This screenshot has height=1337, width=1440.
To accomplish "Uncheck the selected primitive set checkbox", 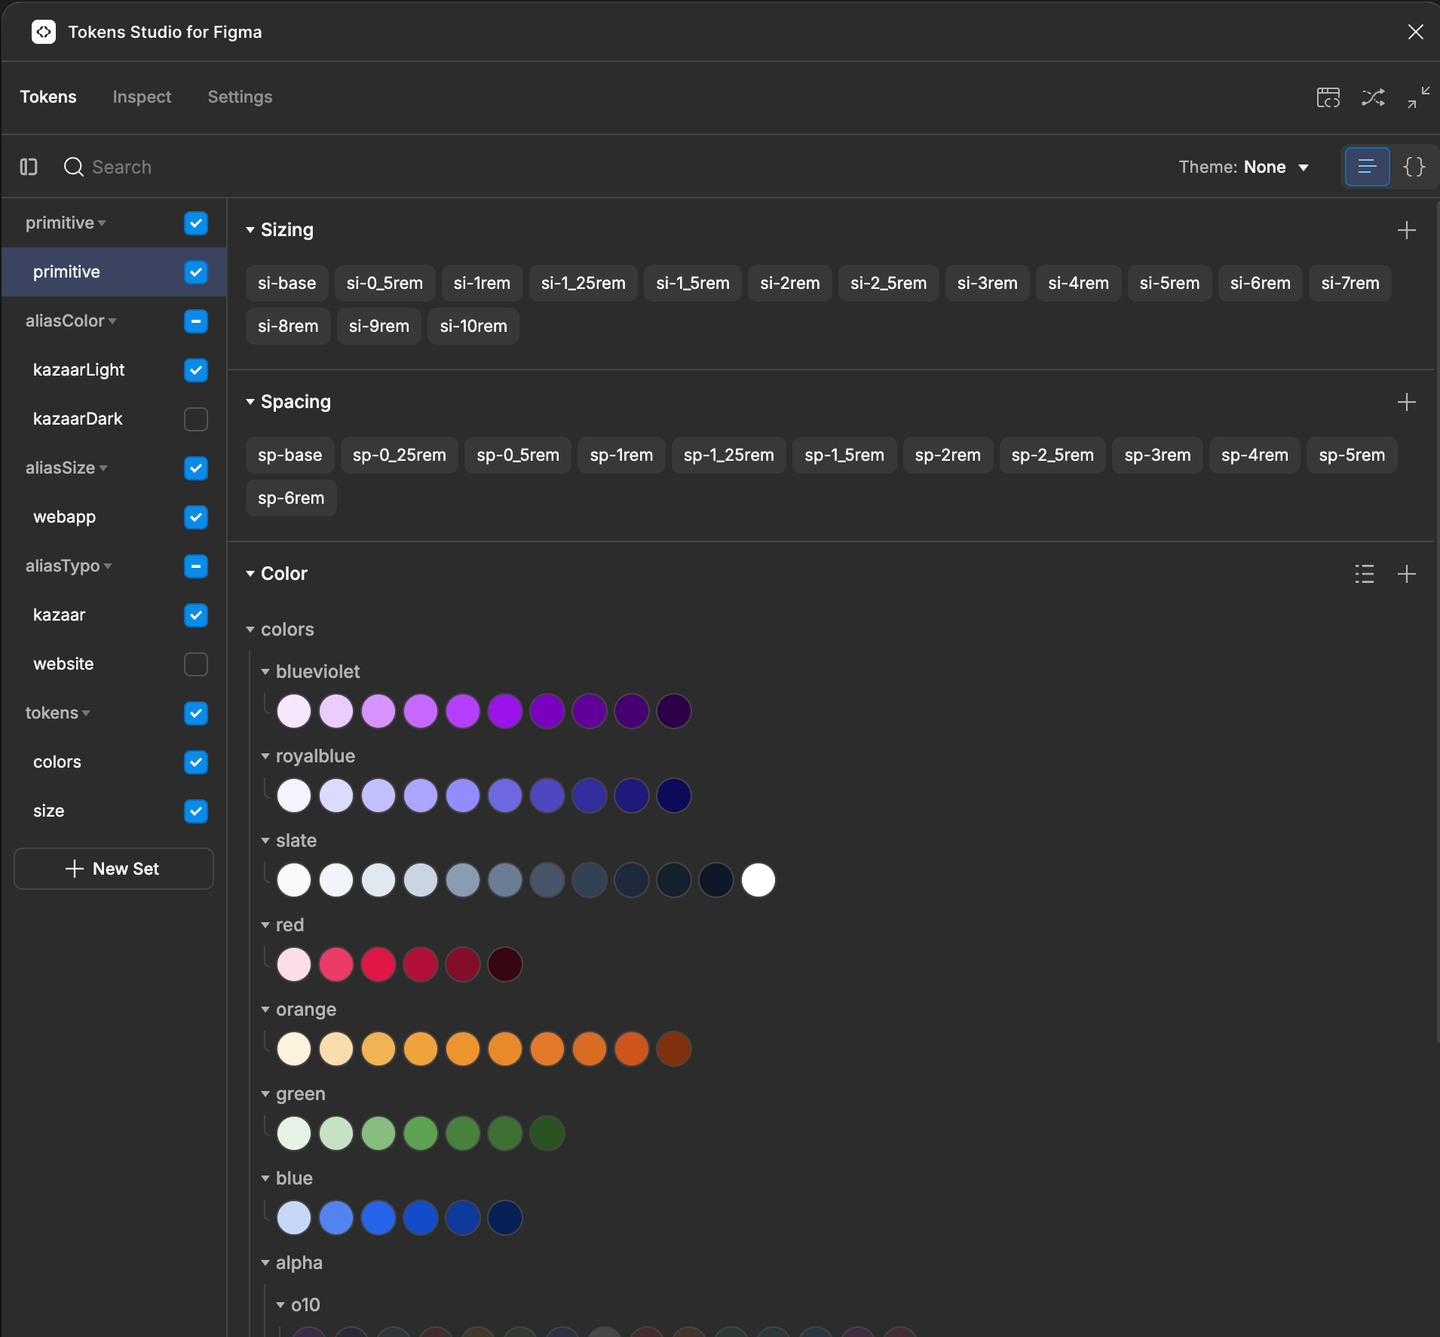I will (x=196, y=272).
